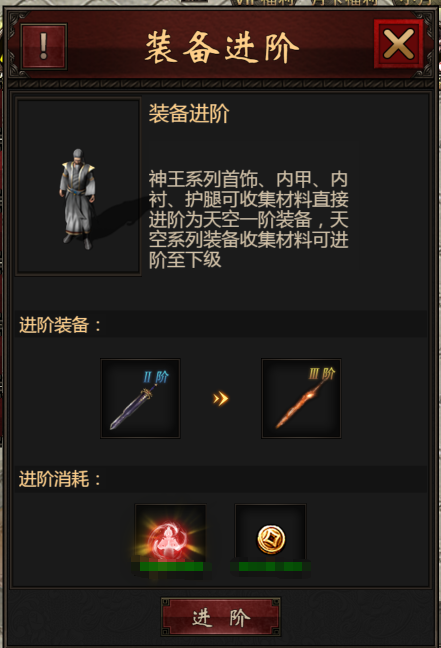Open the 月卡福利 tab at the top edge

(344, 2)
